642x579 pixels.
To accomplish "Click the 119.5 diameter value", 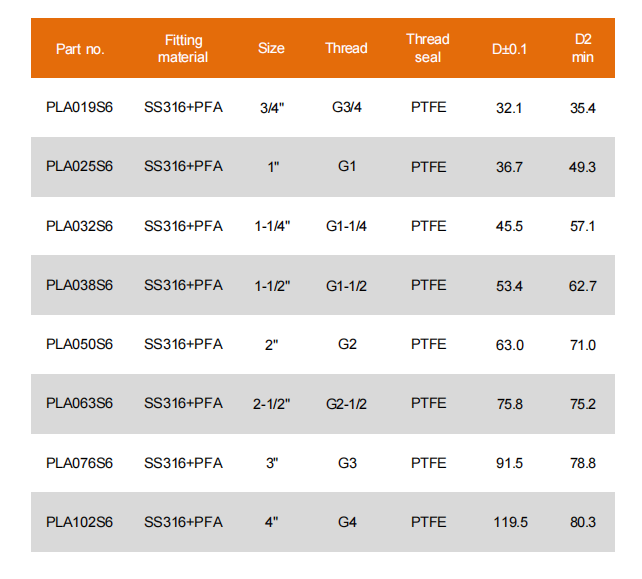I will coord(510,522).
